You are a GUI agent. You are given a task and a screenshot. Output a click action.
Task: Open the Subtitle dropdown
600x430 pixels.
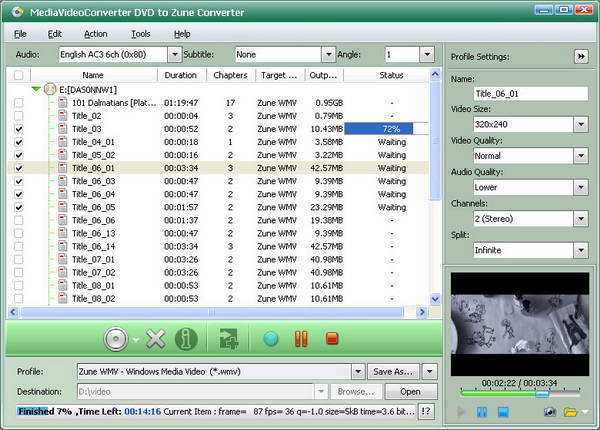328,54
